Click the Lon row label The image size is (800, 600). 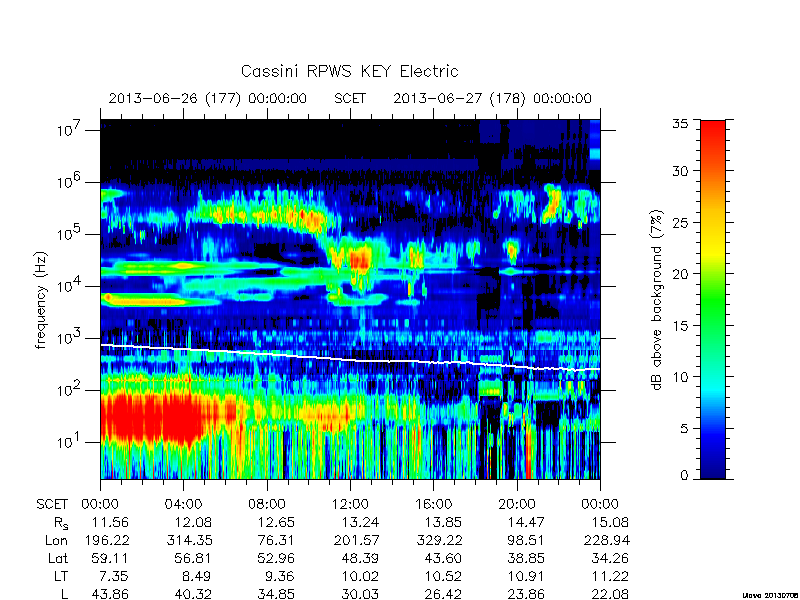[x=56, y=540]
